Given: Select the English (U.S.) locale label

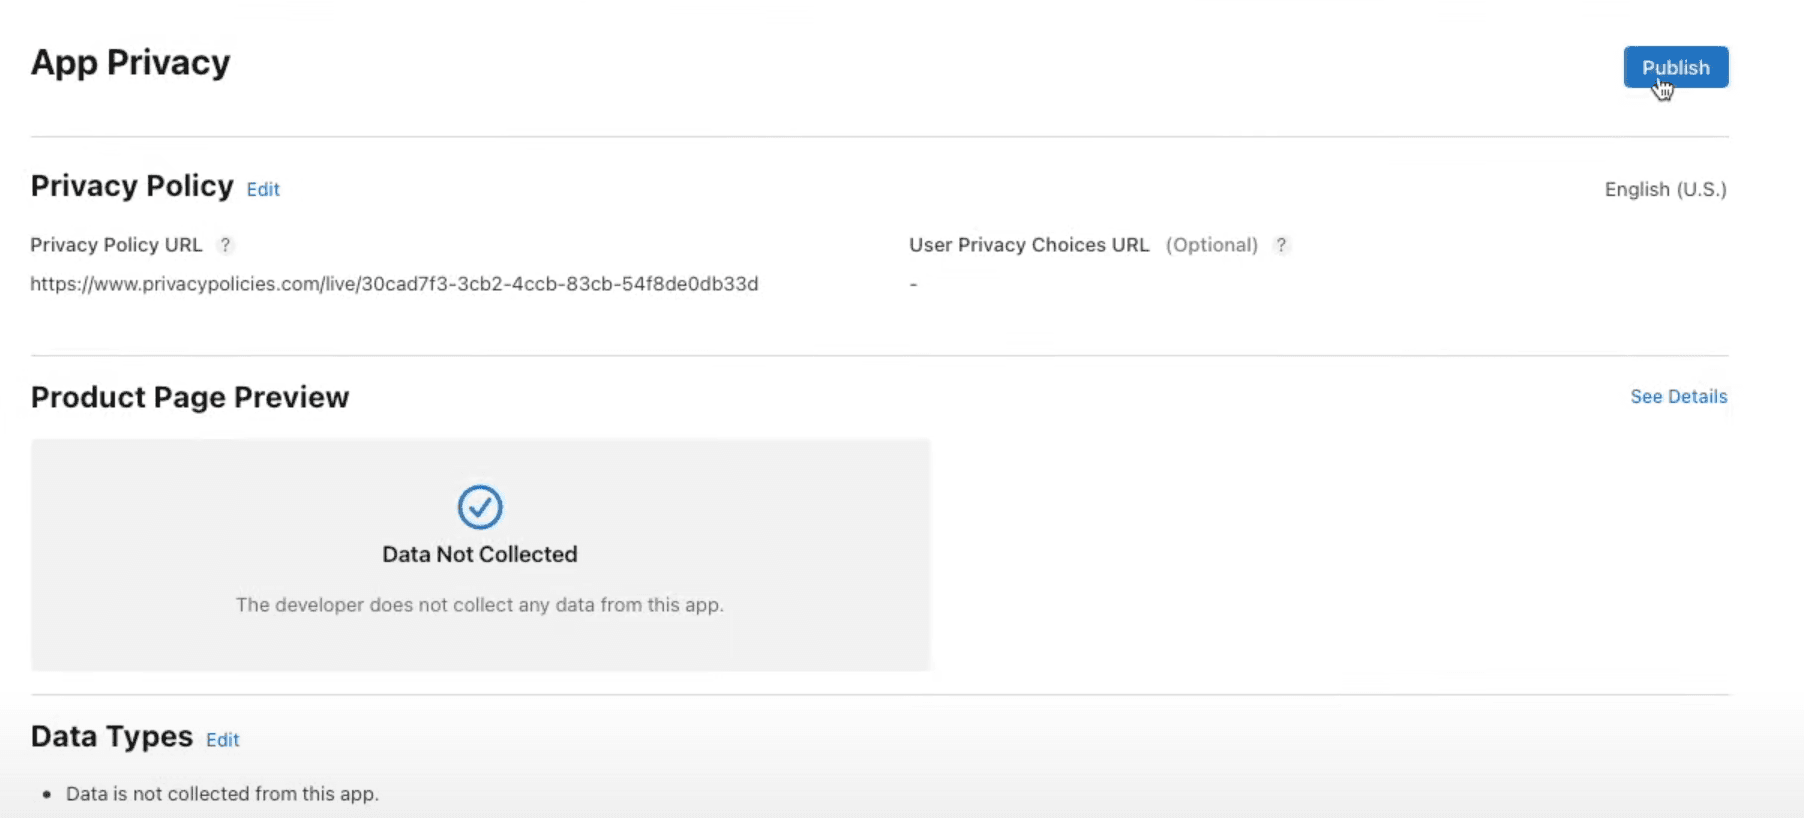Looking at the screenshot, I should click(x=1664, y=189).
